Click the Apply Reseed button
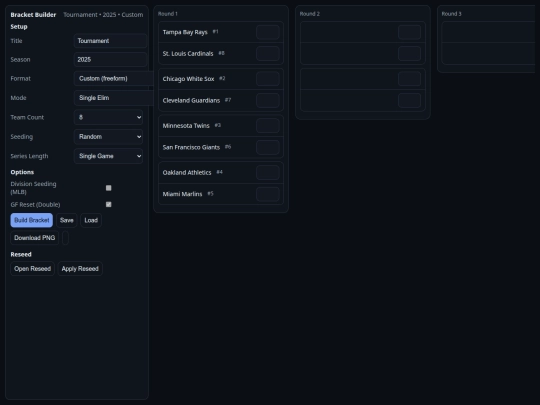 tap(80, 269)
